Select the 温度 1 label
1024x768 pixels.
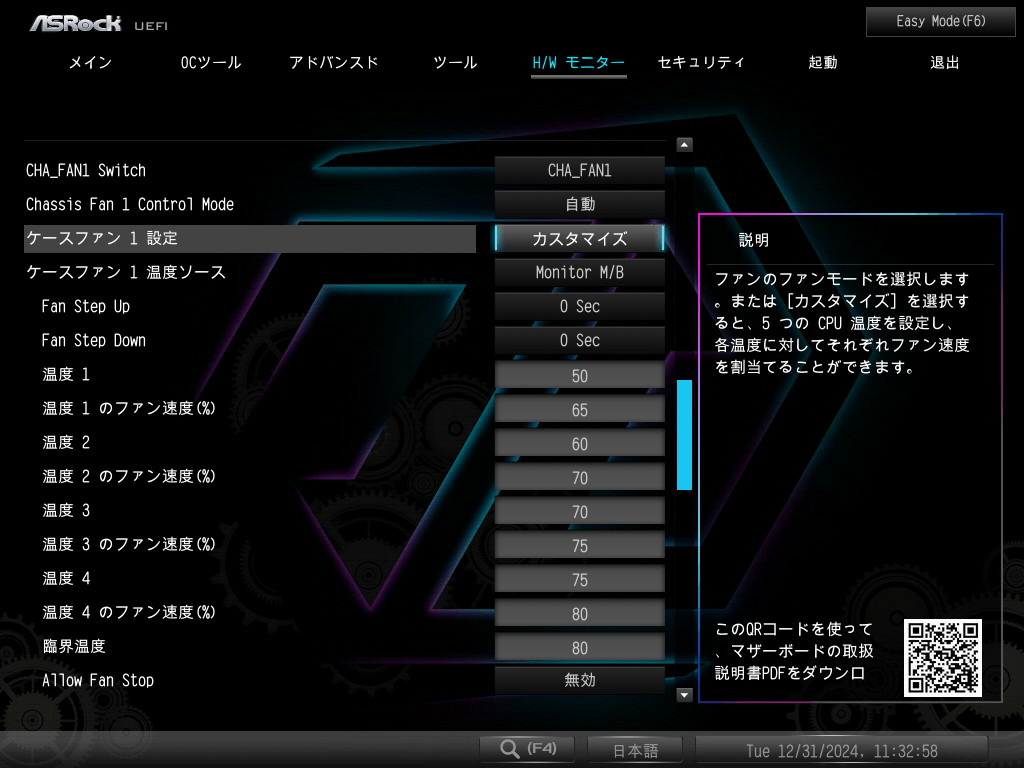[x=66, y=374]
